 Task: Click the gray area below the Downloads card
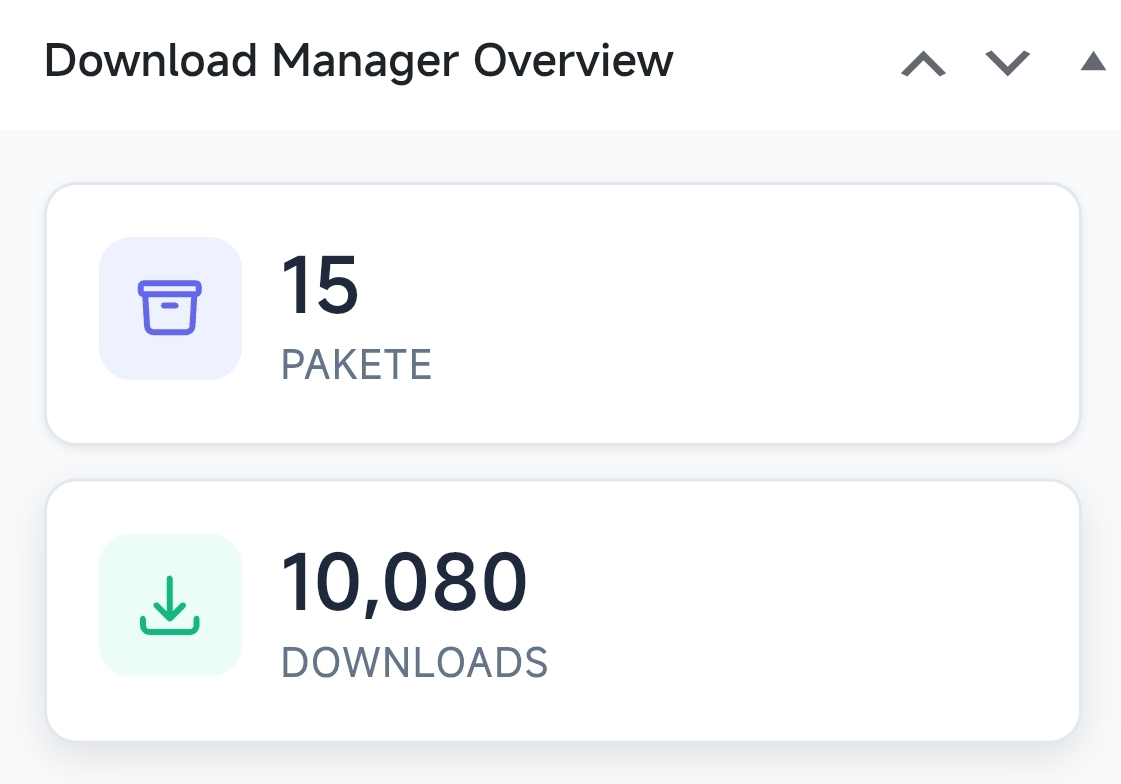click(562, 763)
